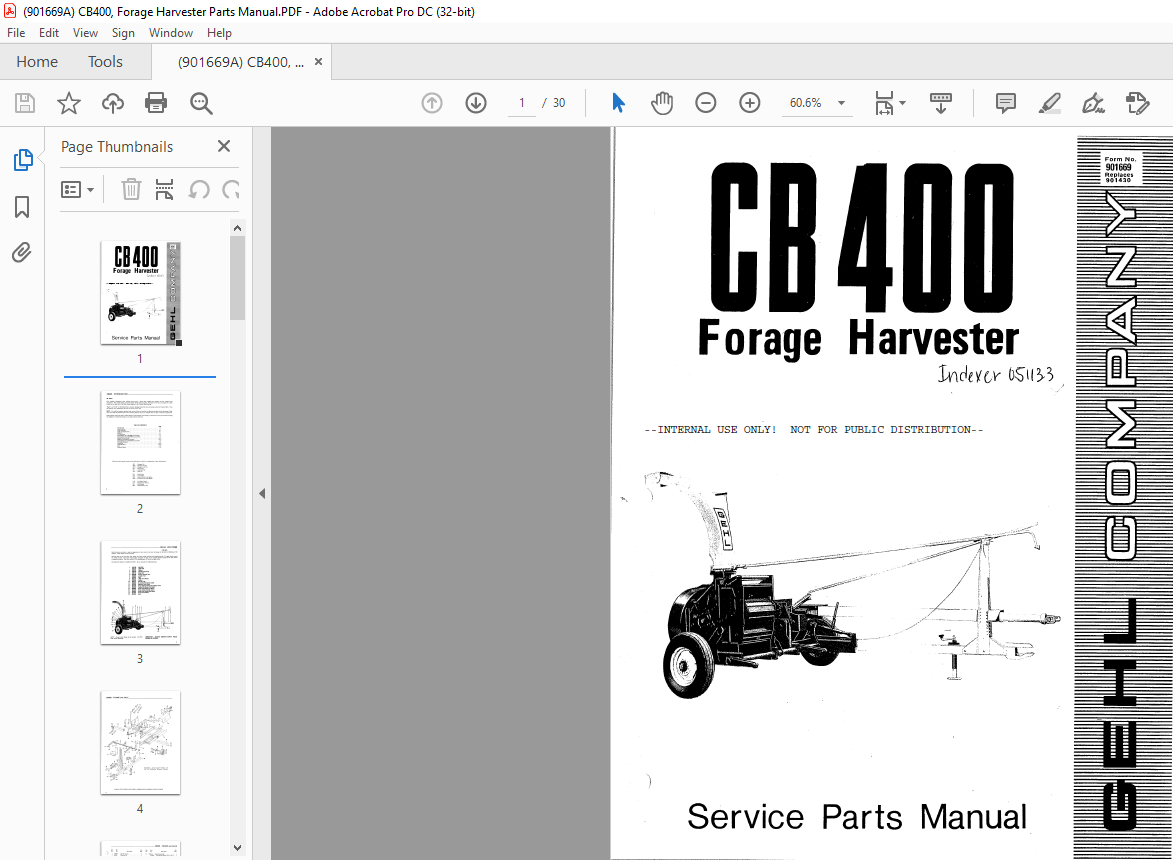Open the Sign document tool

[x=1093, y=103]
